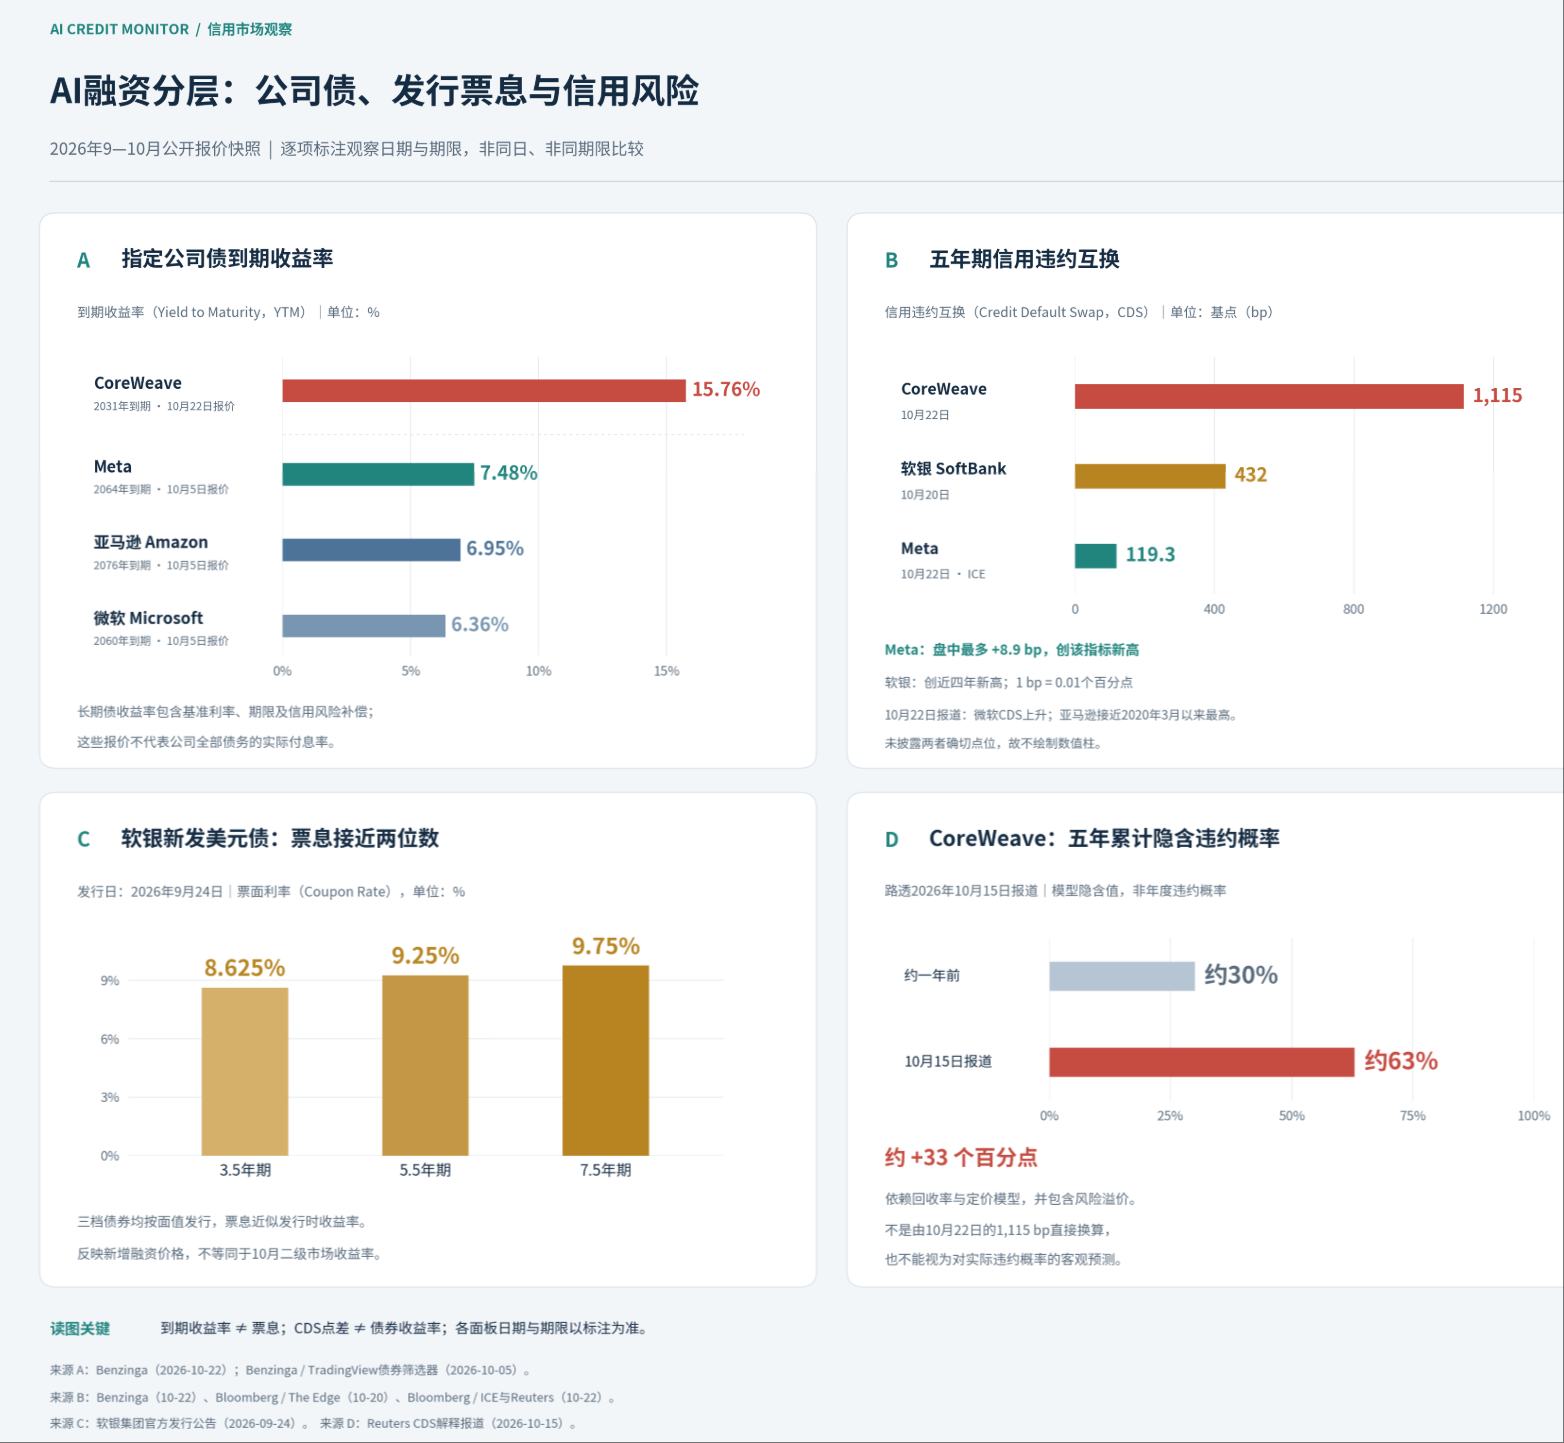
Task: Select the 7.48% value label
Action: coord(509,473)
